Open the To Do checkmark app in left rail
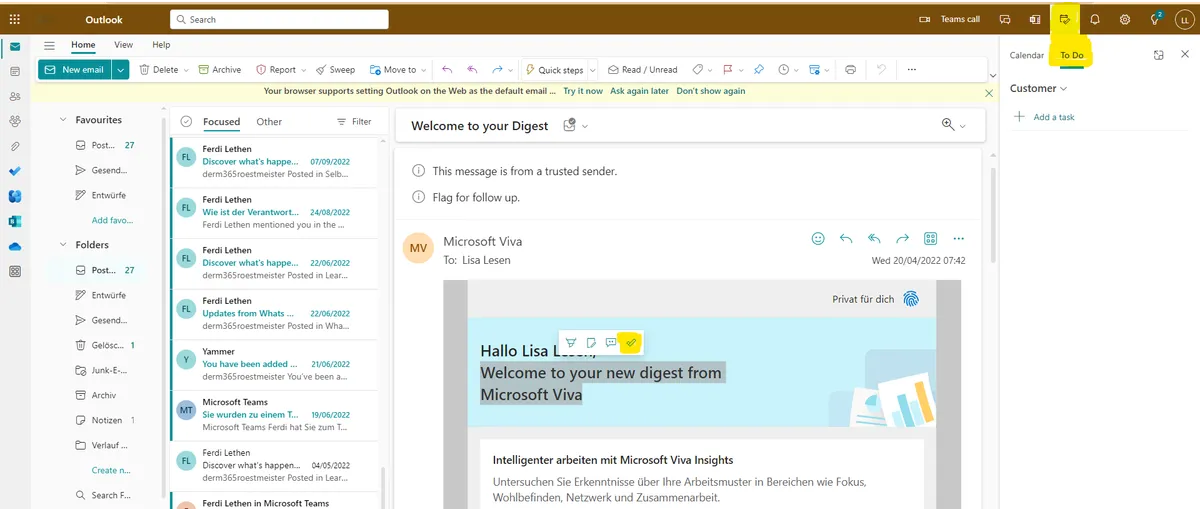This screenshot has height=509, width=1200. pyautogui.click(x=15, y=171)
